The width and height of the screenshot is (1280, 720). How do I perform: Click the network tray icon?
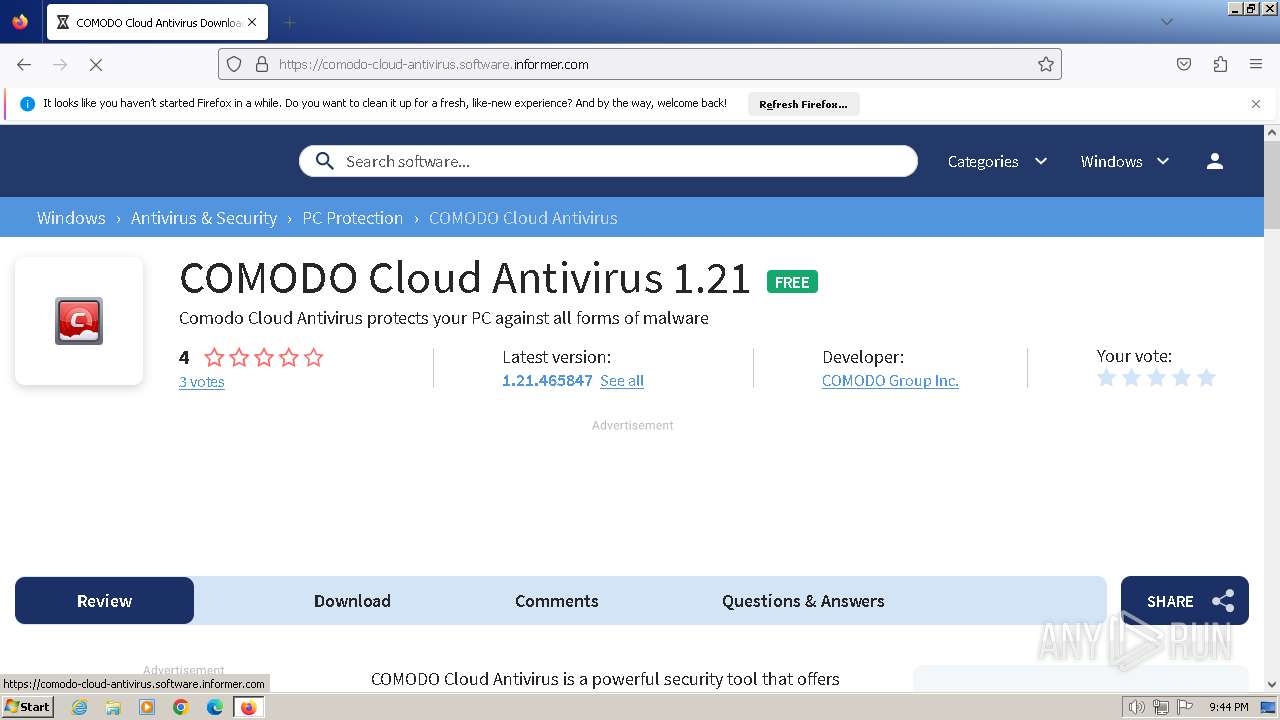tap(1160, 707)
